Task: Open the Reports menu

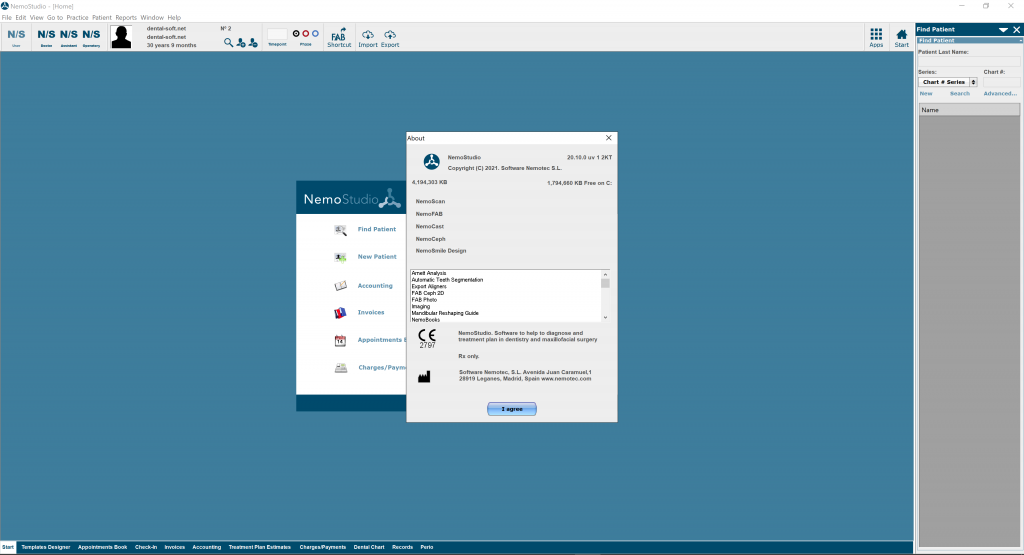Action: point(126,18)
